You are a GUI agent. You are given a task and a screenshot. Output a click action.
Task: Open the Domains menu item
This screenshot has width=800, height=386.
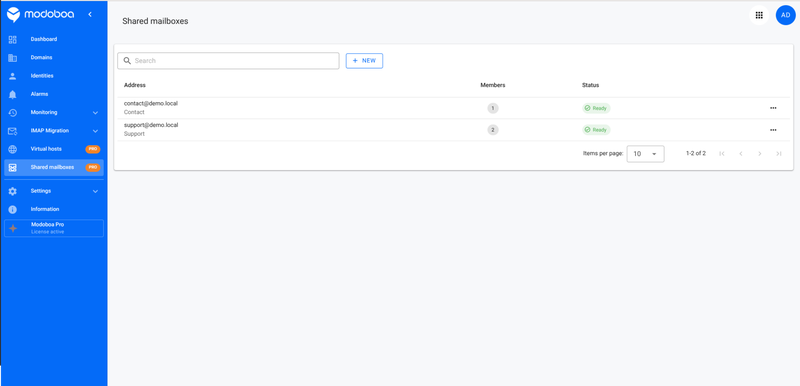click(54, 58)
